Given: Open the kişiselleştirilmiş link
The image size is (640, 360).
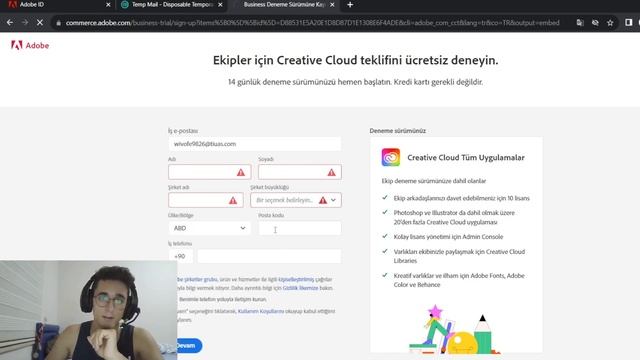Looking at the screenshot, I should coord(296,279).
